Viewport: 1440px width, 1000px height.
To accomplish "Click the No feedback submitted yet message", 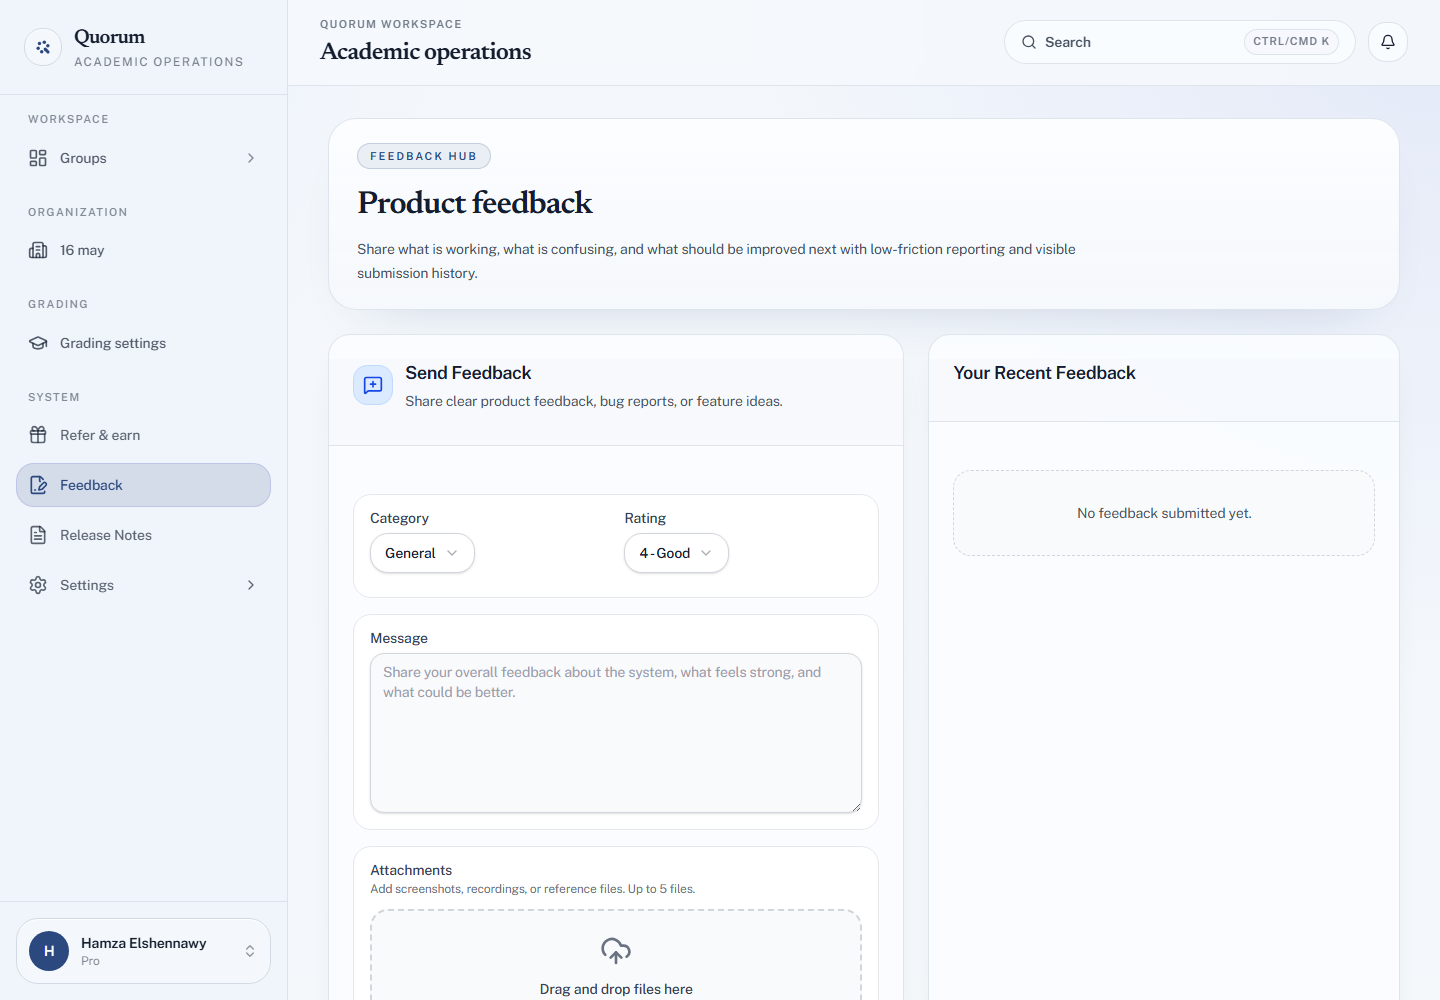I will [x=1164, y=513].
